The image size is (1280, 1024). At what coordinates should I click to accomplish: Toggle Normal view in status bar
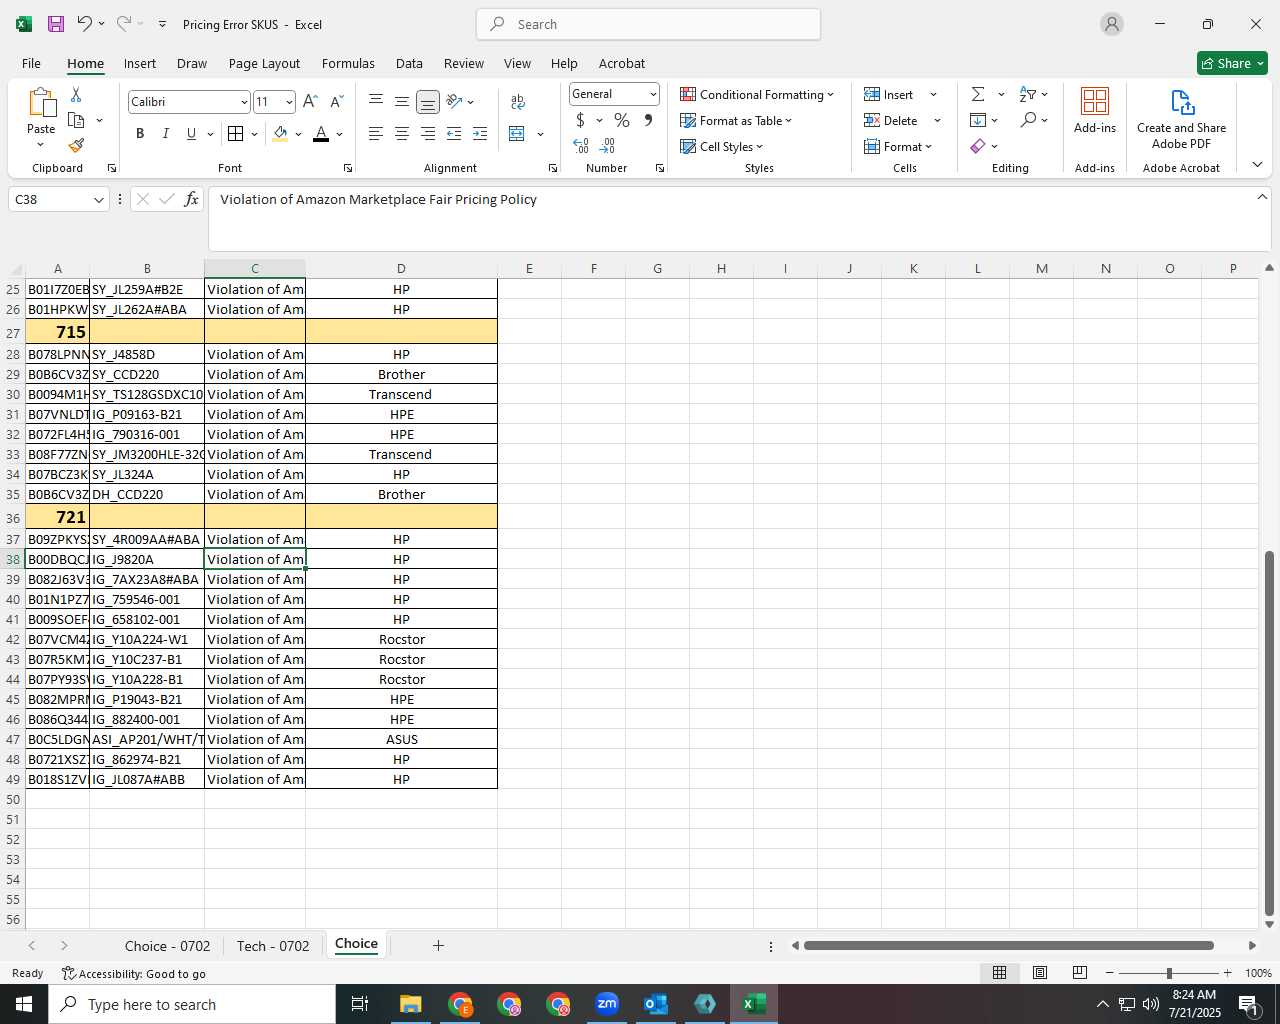pyautogui.click(x=999, y=973)
